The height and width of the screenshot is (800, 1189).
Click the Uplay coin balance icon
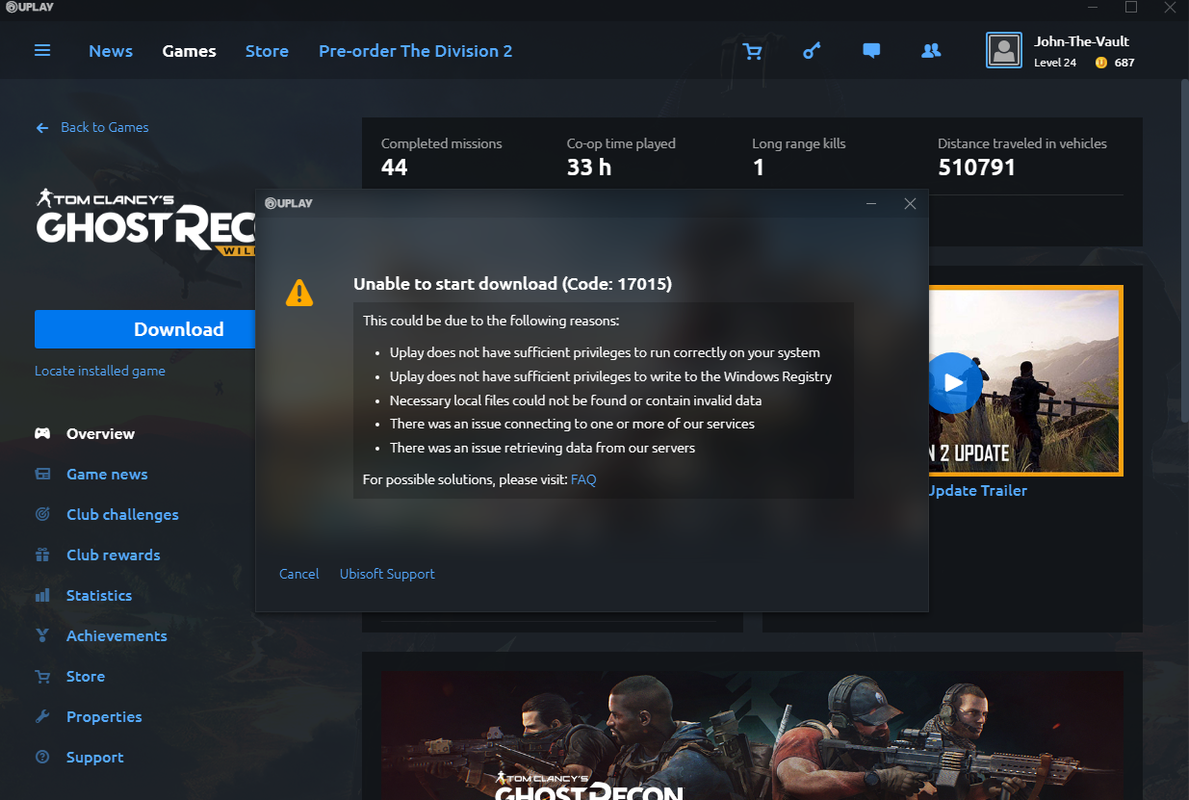point(1101,63)
